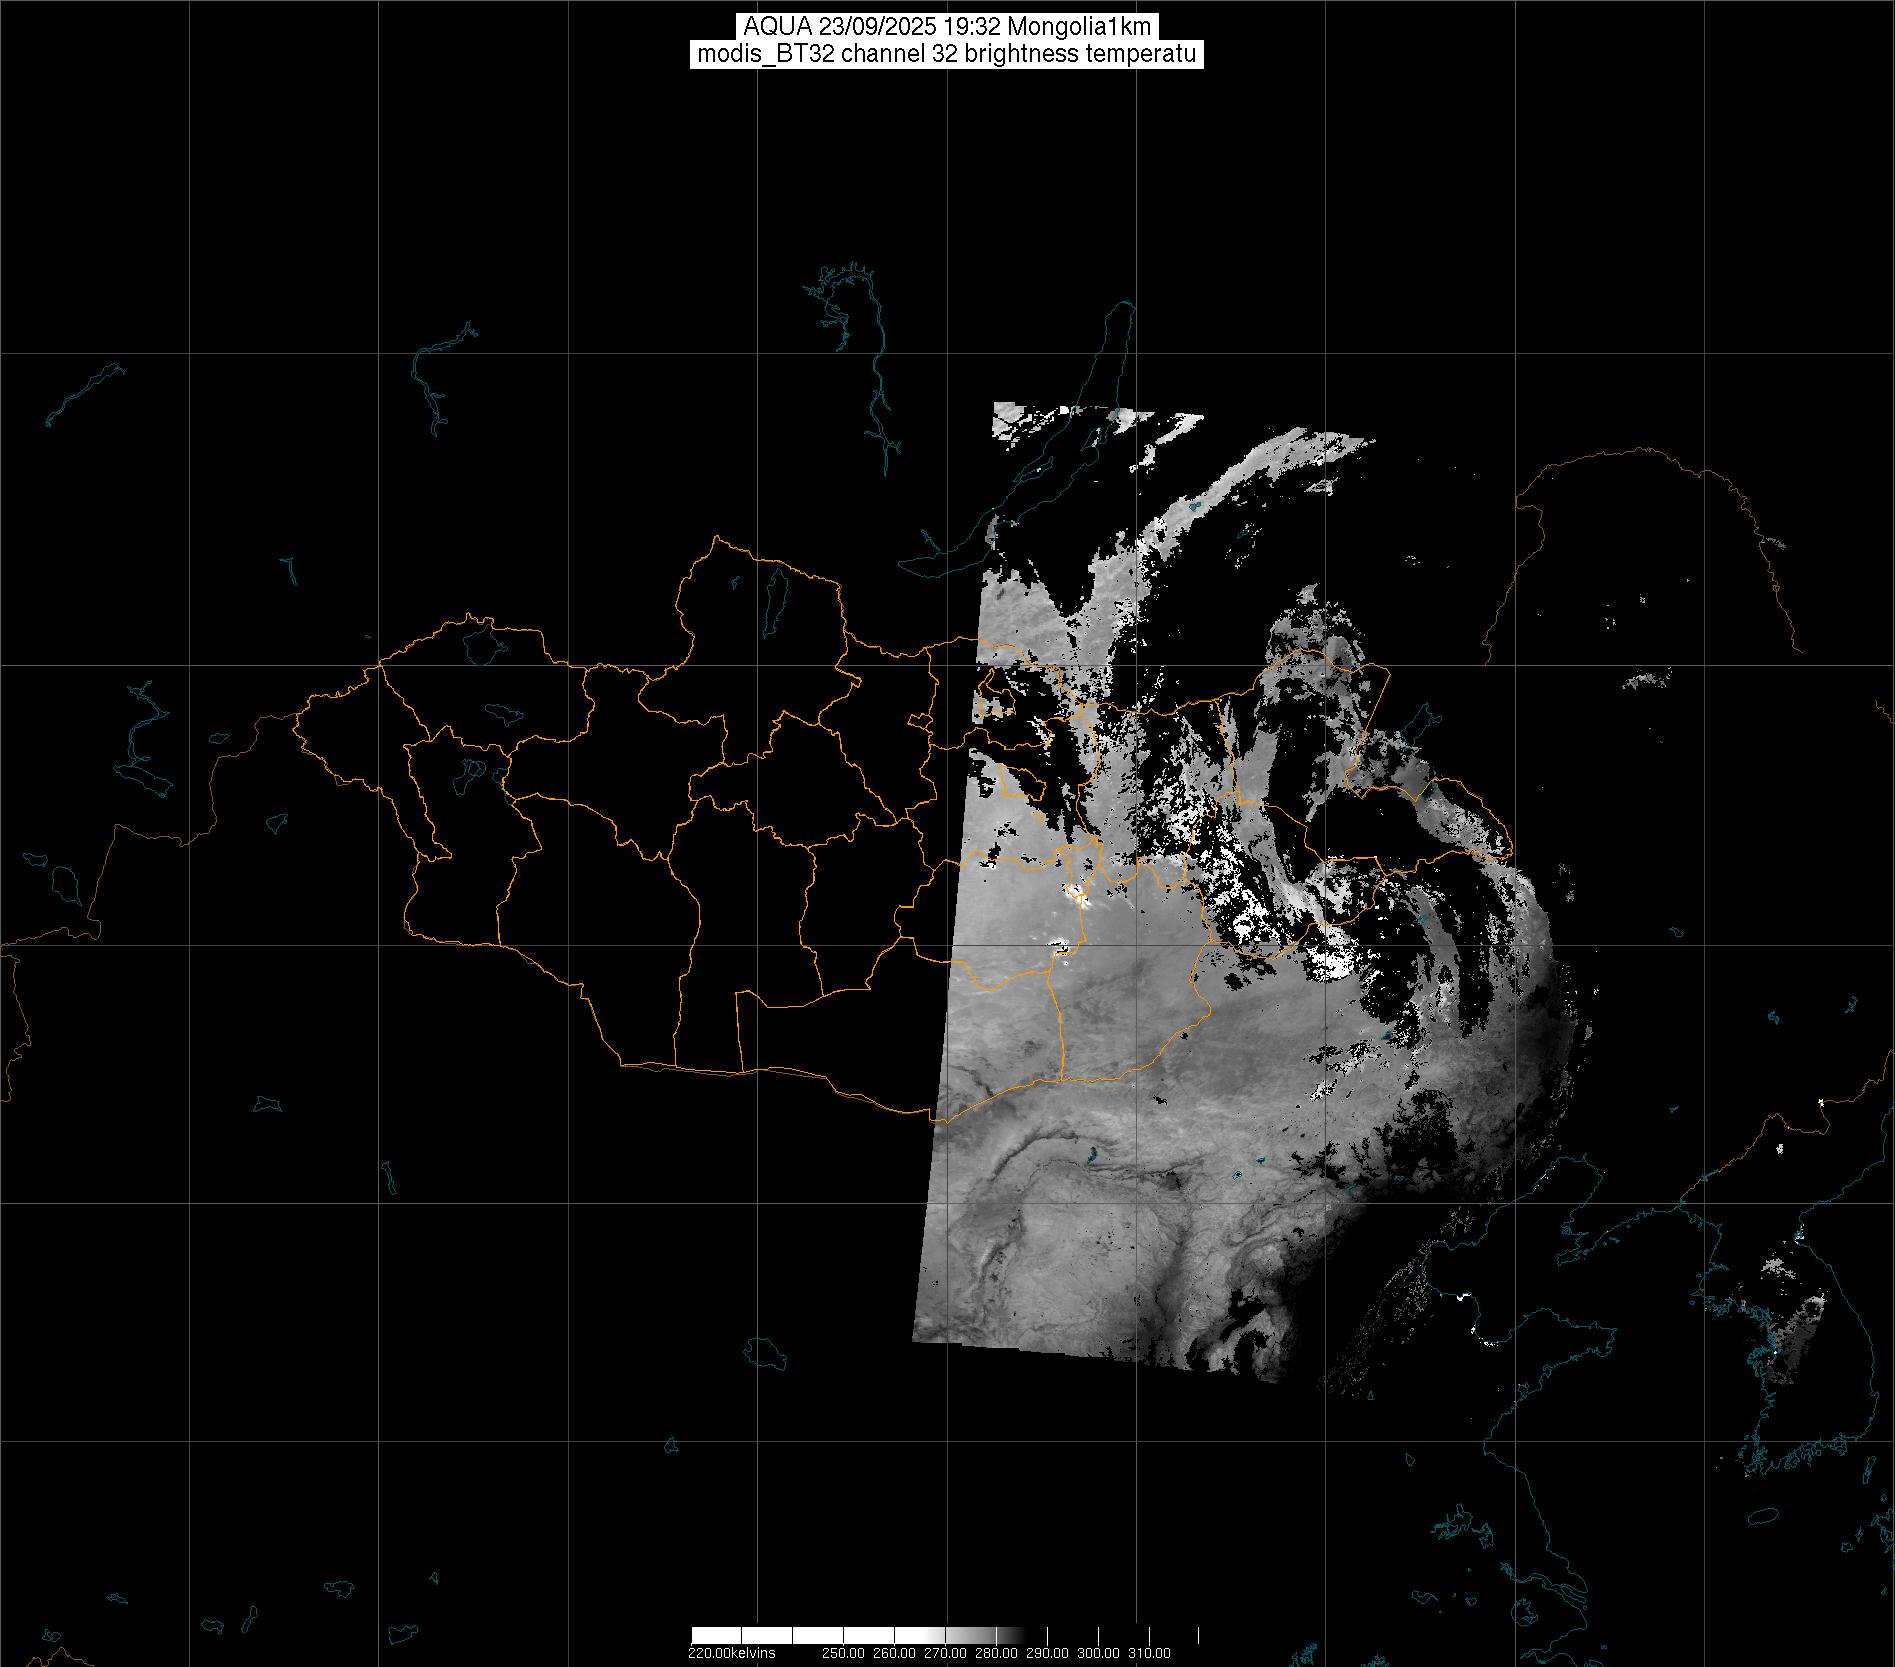This screenshot has height=1667, width=1895.
Task: Click the AQUA 23/09/2025 19:32 title label
Action: (946, 27)
